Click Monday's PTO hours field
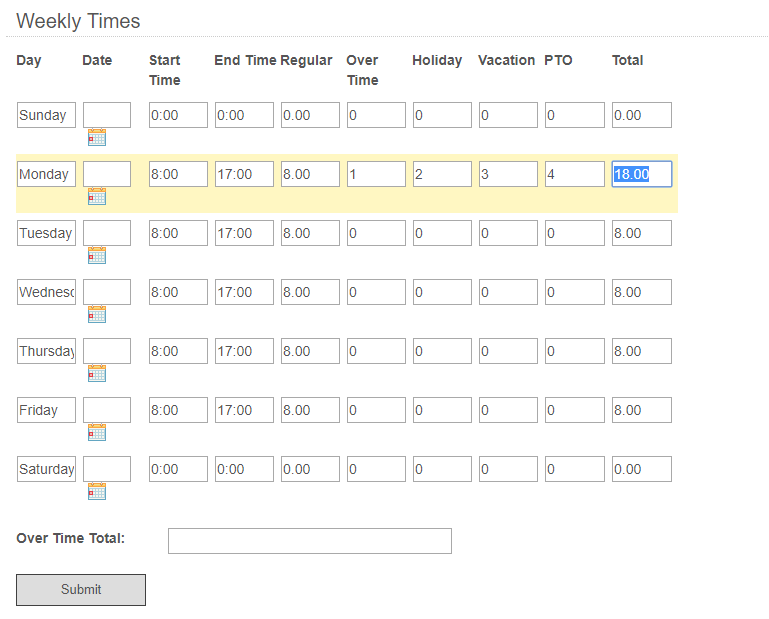 pos(574,174)
